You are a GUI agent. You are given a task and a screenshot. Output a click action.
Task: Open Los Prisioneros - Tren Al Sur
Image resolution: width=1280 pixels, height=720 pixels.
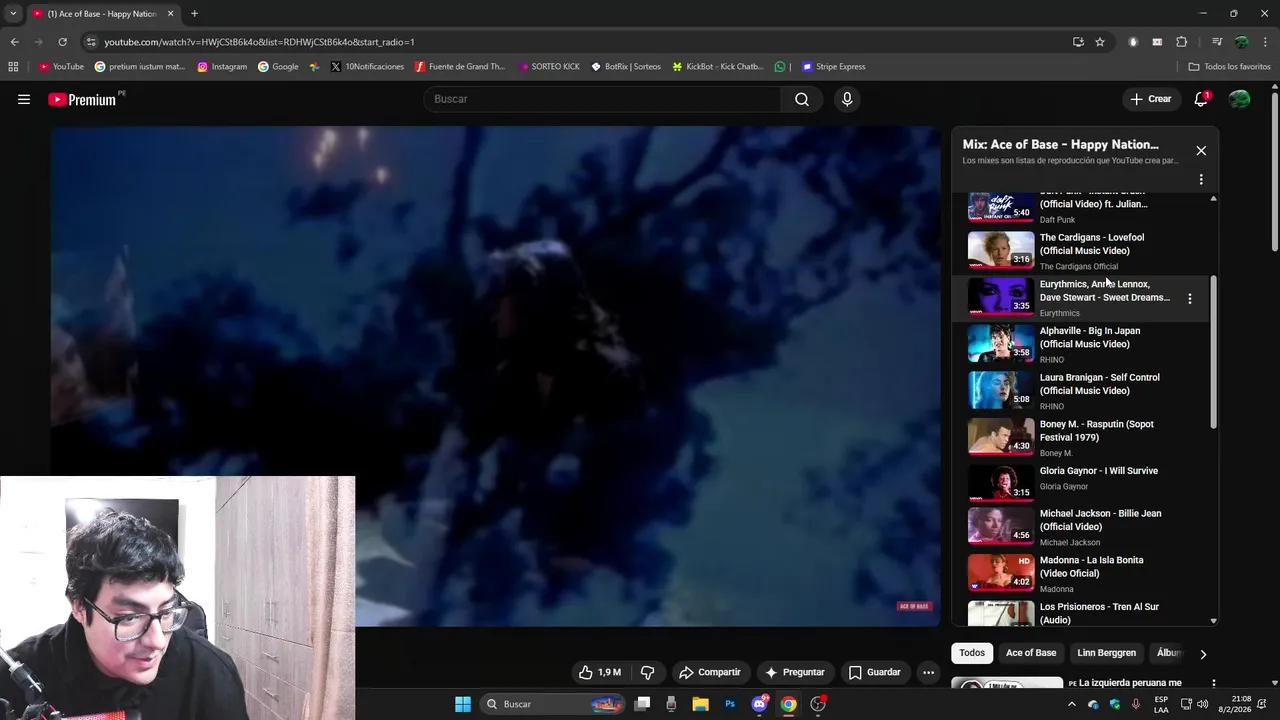click(x=1099, y=613)
